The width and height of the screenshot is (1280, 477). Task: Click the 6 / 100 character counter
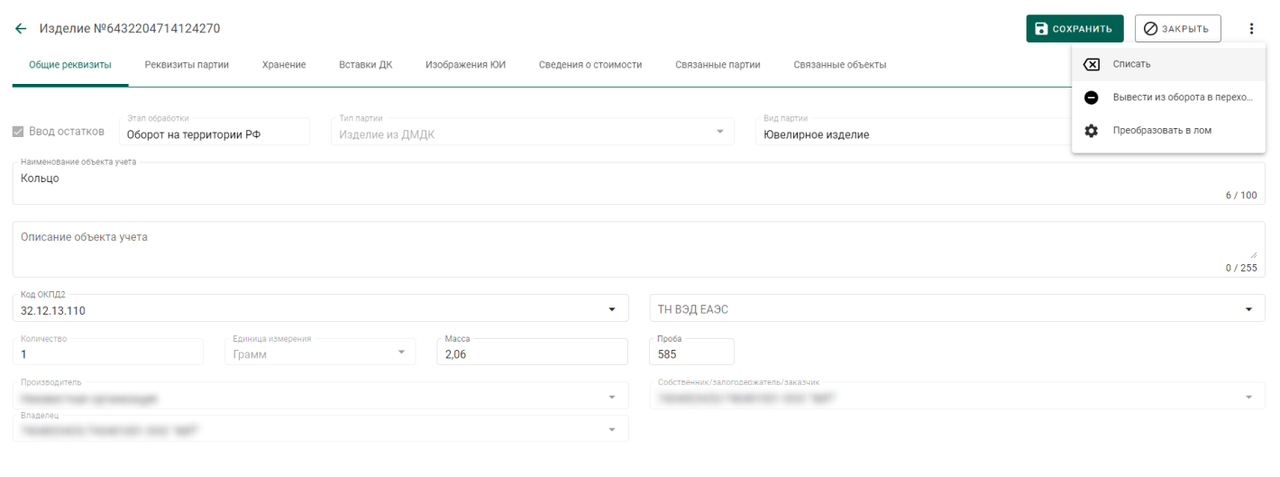(1241, 195)
